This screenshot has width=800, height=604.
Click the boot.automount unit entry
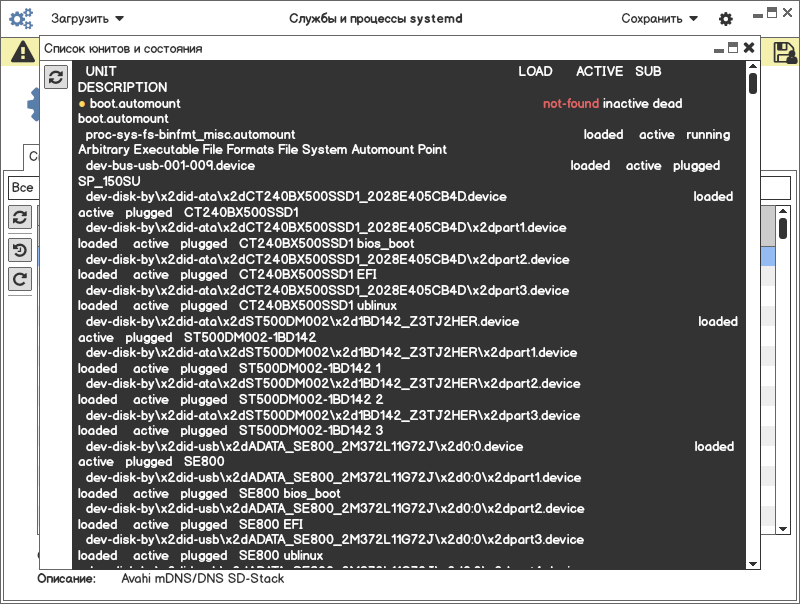[x=135, y=103]
